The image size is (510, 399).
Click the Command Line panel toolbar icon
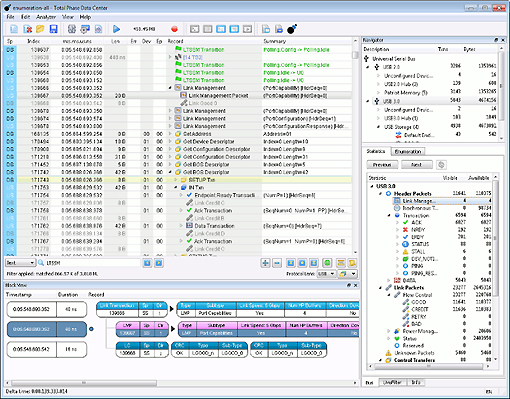[194, 29]
